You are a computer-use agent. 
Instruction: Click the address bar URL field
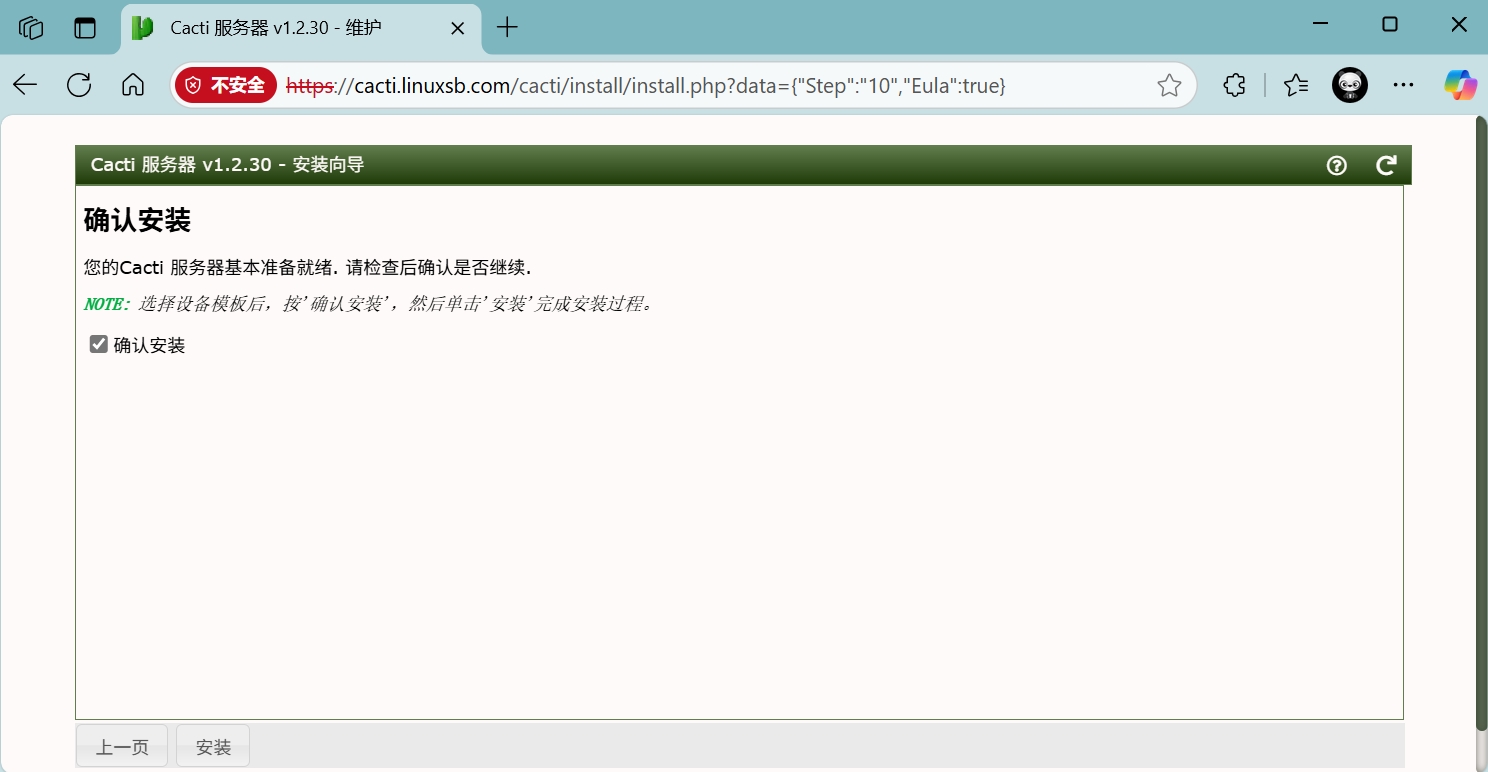click(700, 86)
